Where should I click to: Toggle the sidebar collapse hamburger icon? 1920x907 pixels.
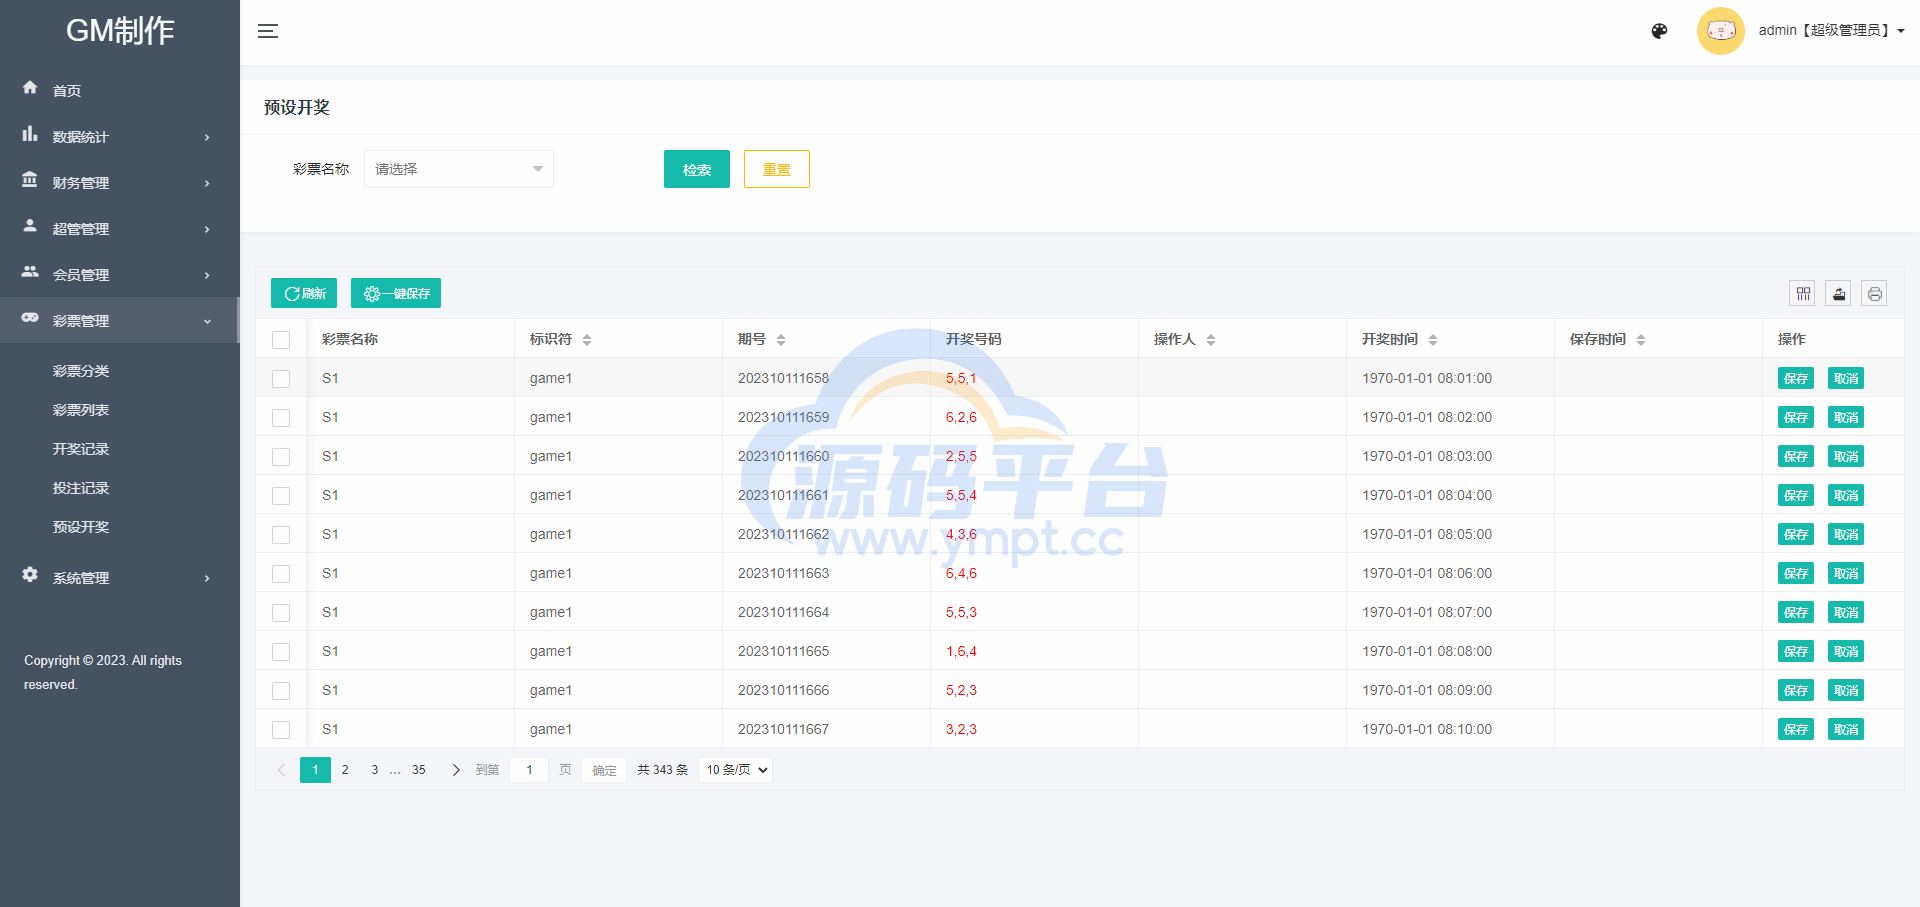pyautogui.click(x=268, y=31)
